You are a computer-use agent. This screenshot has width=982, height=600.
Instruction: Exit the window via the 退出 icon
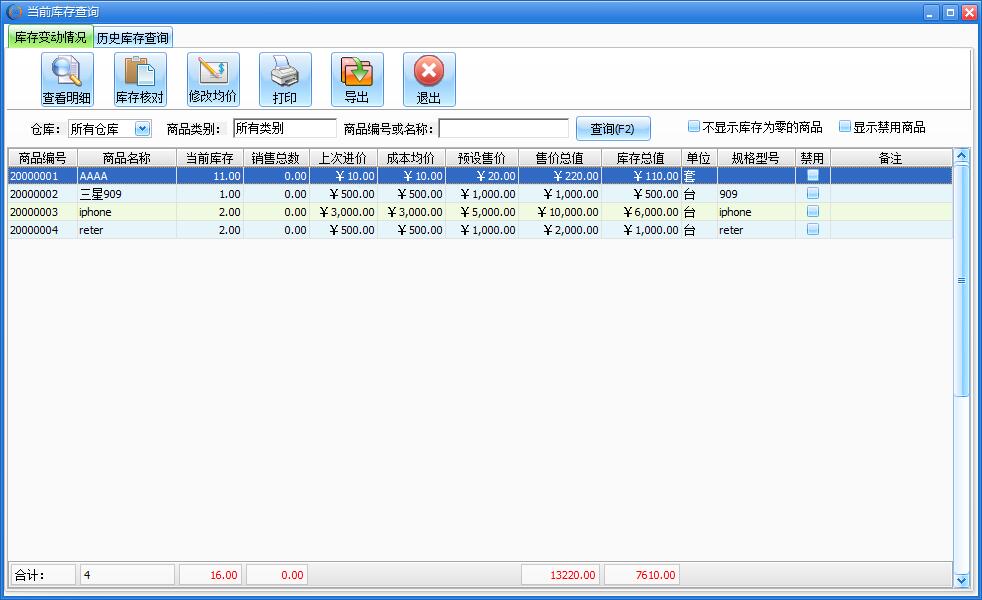click(x=429, y=79)
